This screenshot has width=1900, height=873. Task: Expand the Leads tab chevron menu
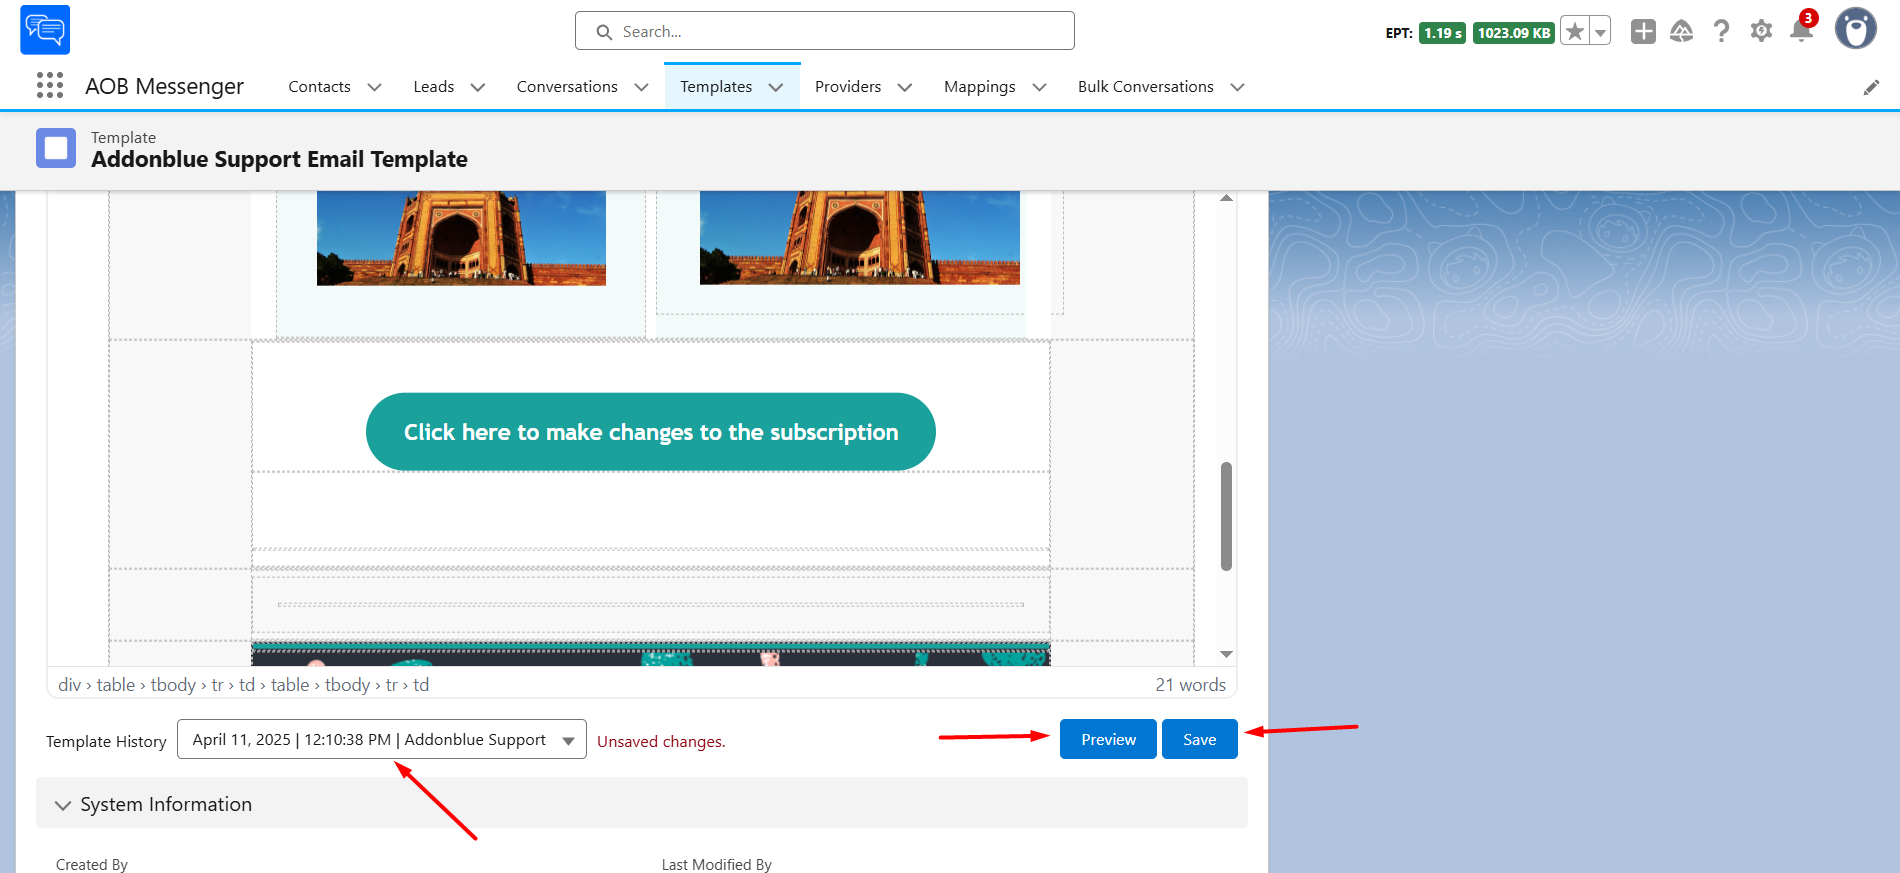coord(478,87)
